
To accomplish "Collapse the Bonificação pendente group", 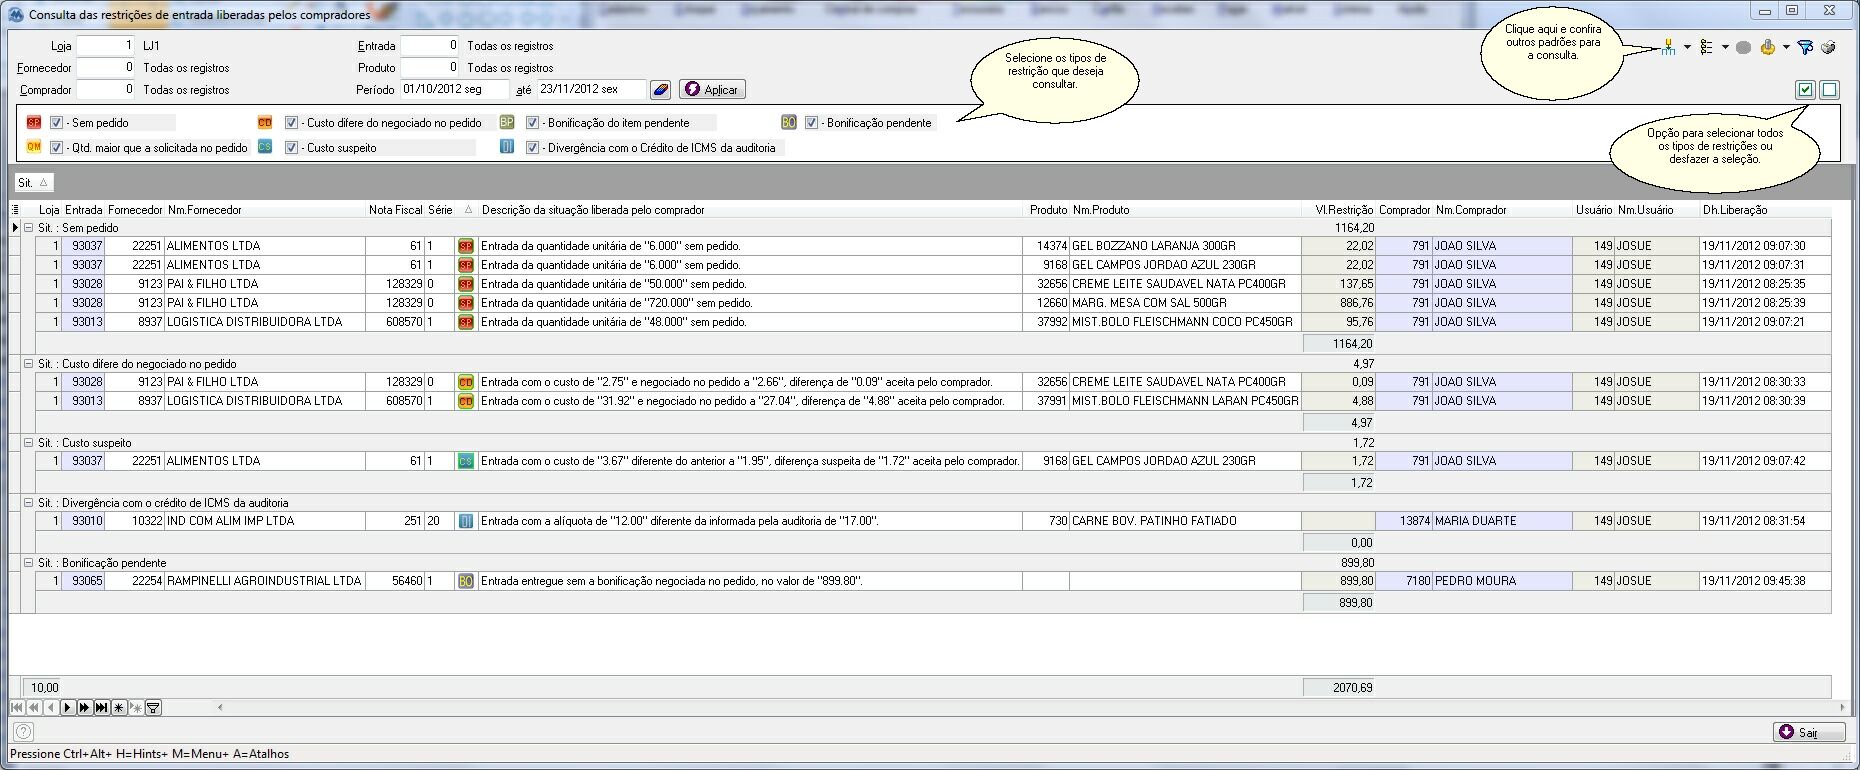I will click(29, 563).
